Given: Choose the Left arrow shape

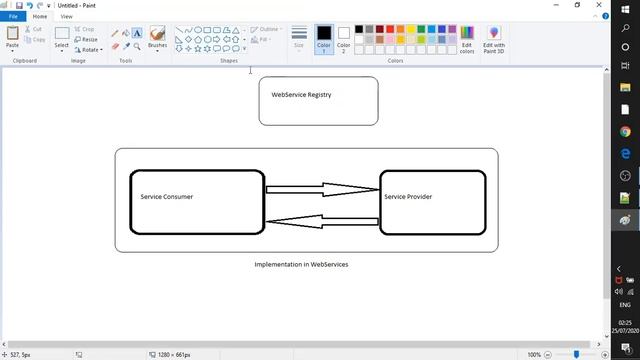Looking at the screenshot, I should (226, 40).
